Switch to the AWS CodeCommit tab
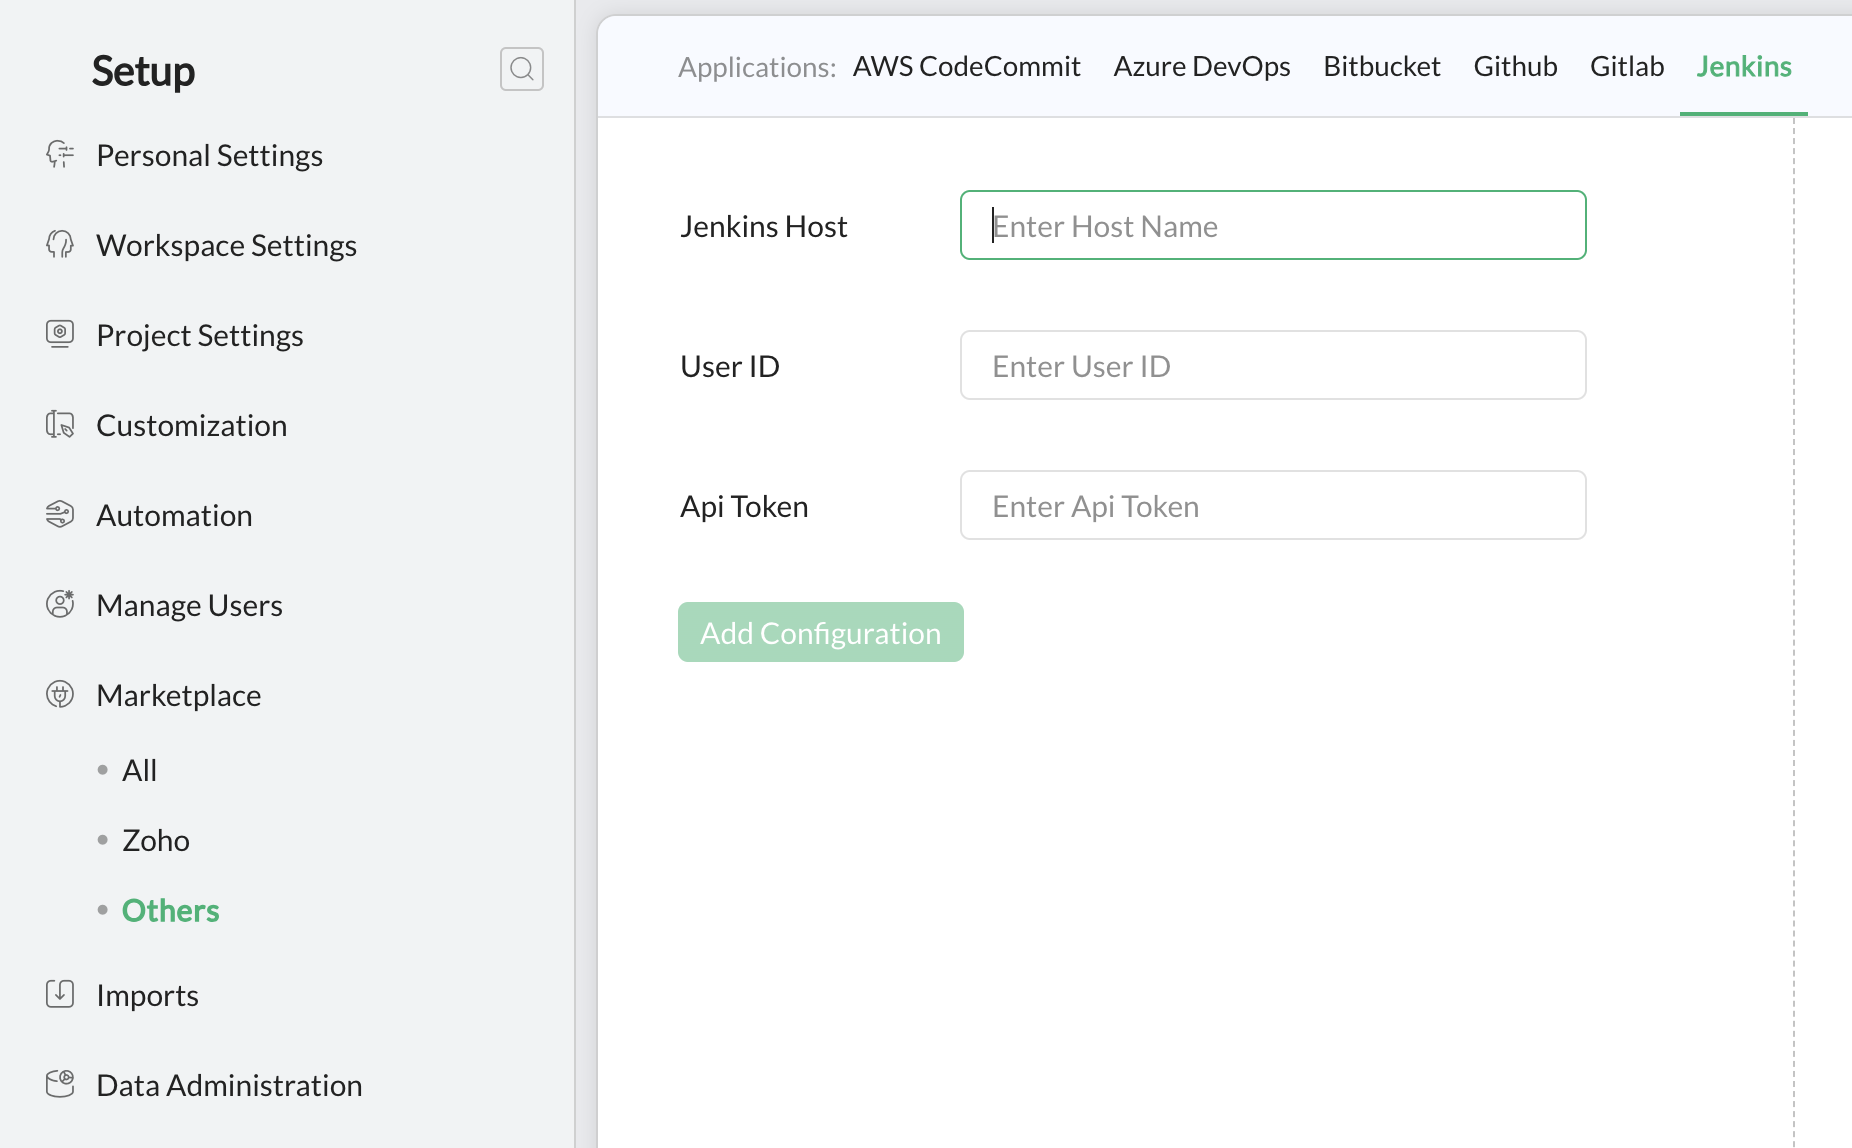The height and width of the screenshot is (1148, 1852). [966, 66]
